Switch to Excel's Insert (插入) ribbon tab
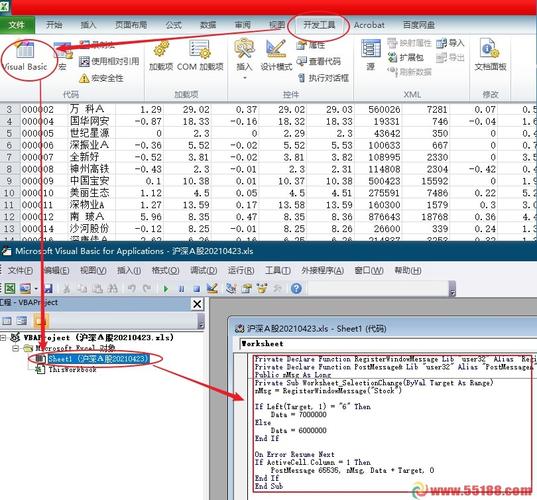 pyautogui.click(x=88, y=25)
